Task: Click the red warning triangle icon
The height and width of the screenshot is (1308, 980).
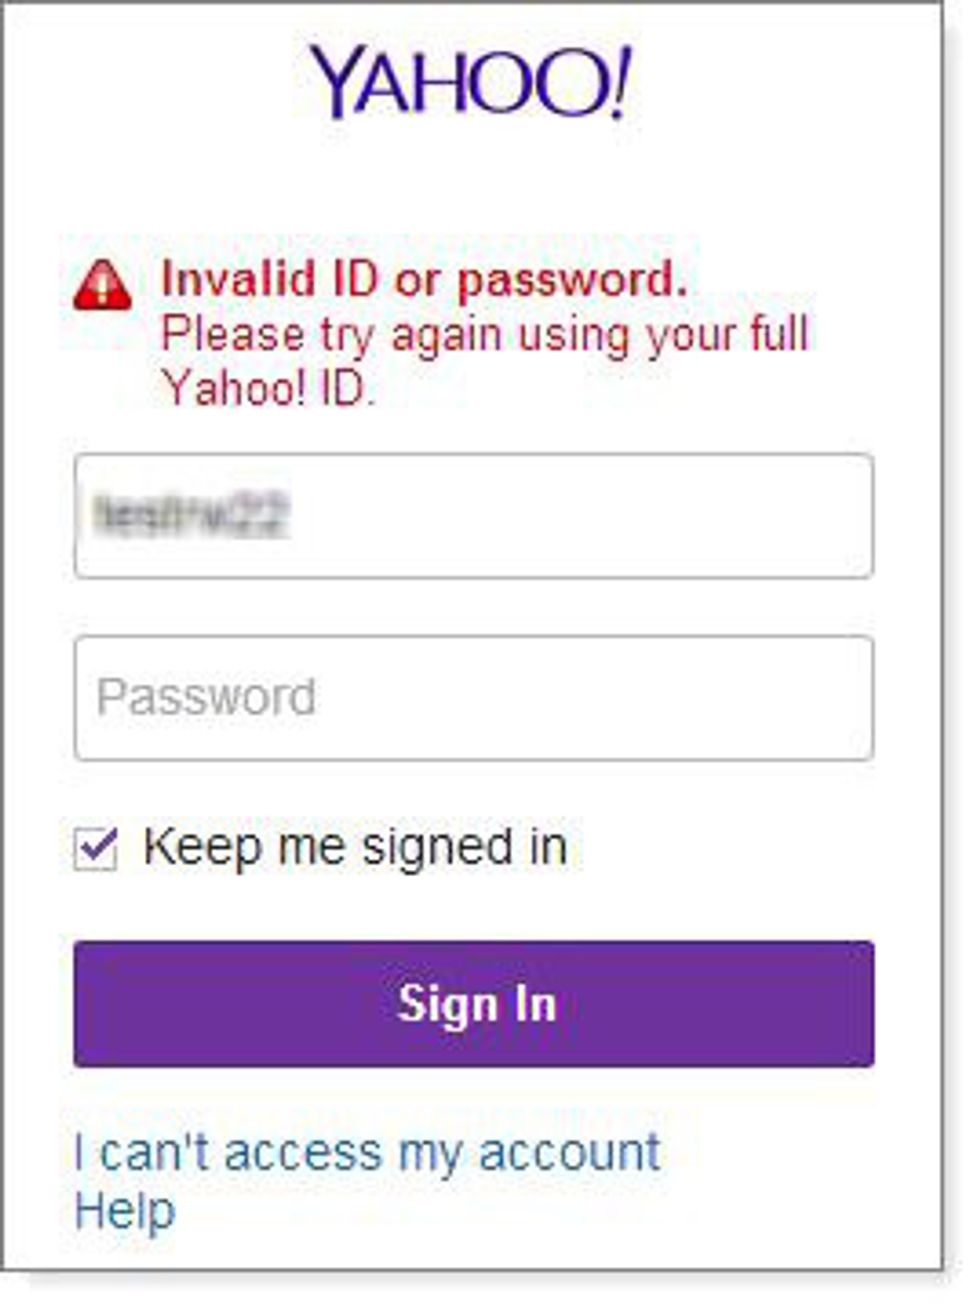Action: click(x=102, y=285)
